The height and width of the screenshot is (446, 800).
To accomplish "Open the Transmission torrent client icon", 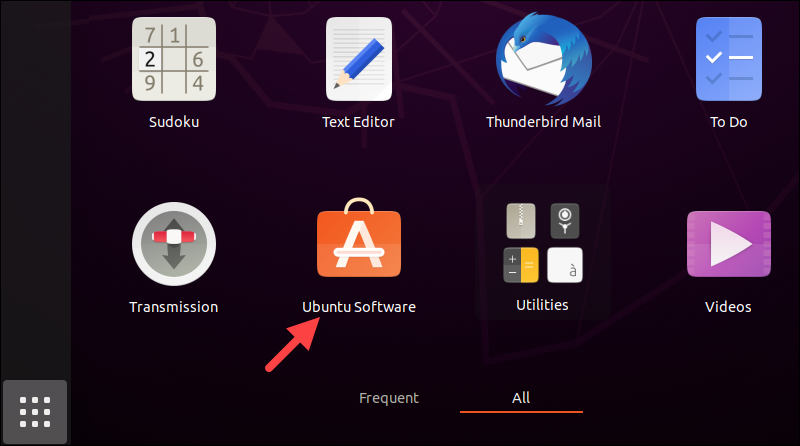I will click(x=174, y=244).
